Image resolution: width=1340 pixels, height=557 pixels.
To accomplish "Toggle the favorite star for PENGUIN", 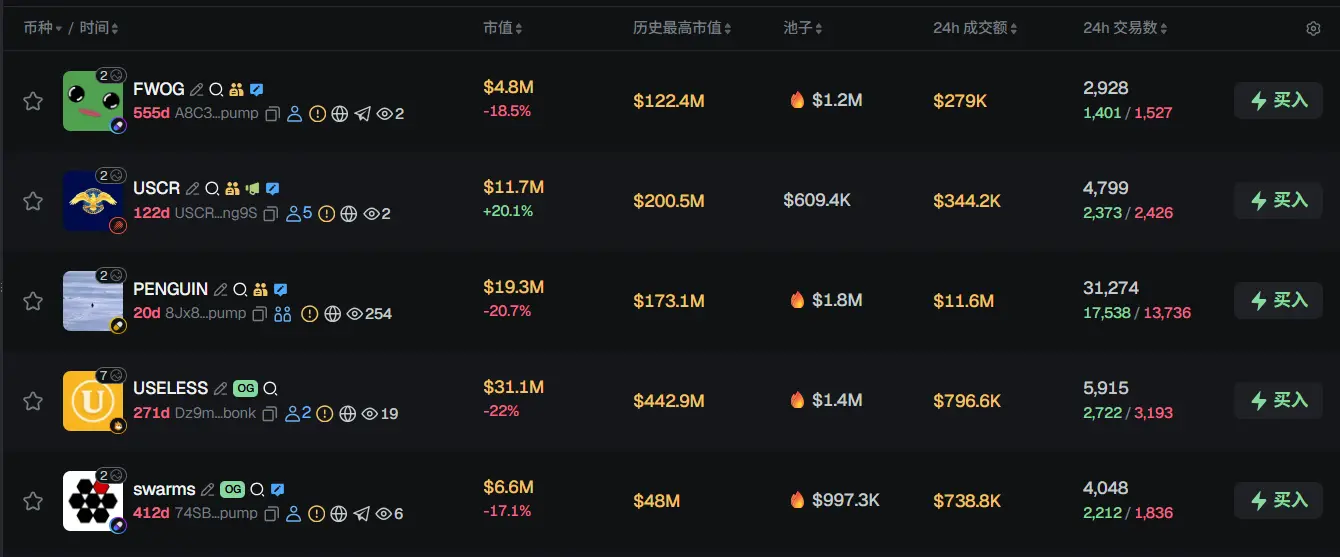I will click(x=33, y=301).
